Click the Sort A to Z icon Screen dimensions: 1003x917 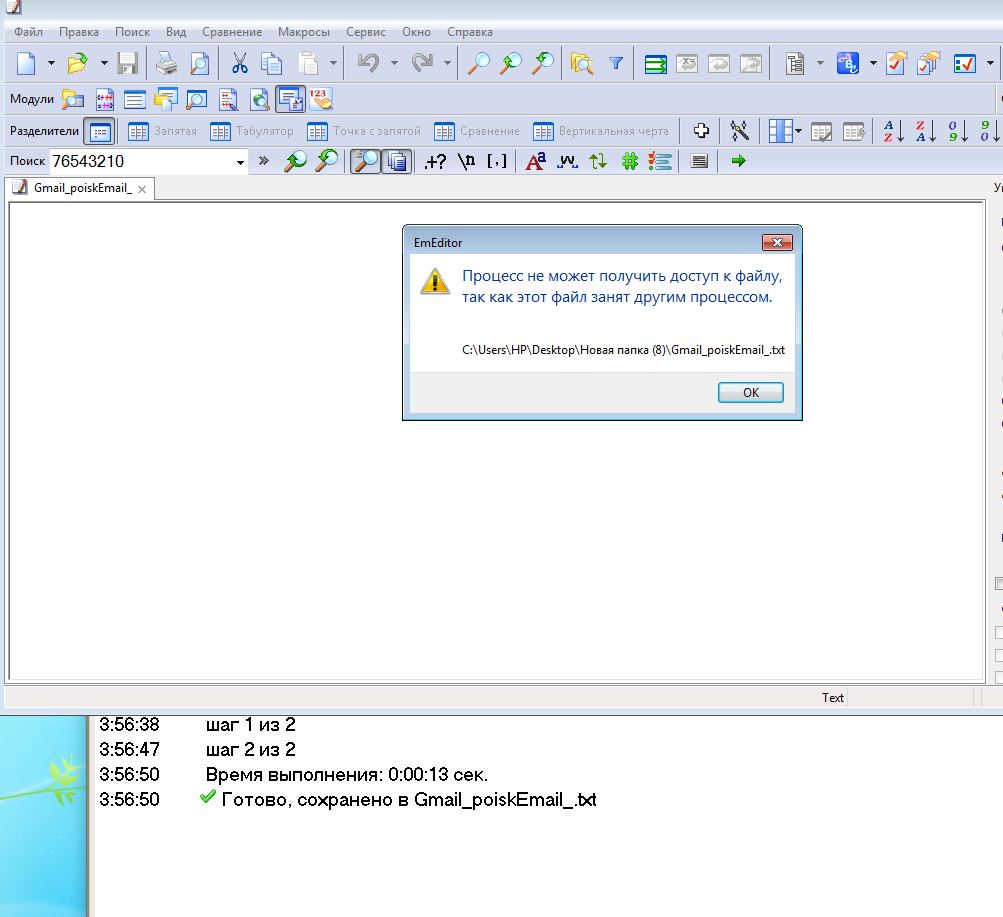pos(893,131)
